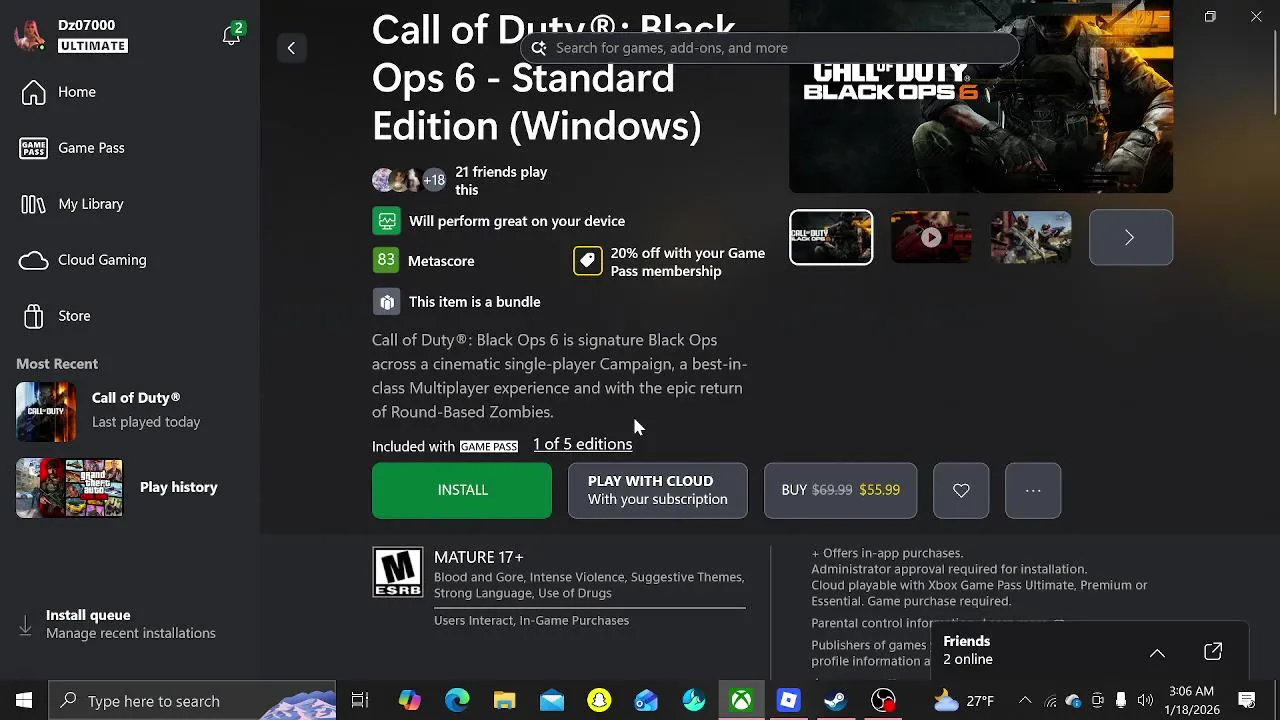Click the magnifier icon in the search bar
This screenshot has width=1280, height=720.
click(x=538, y=48)
